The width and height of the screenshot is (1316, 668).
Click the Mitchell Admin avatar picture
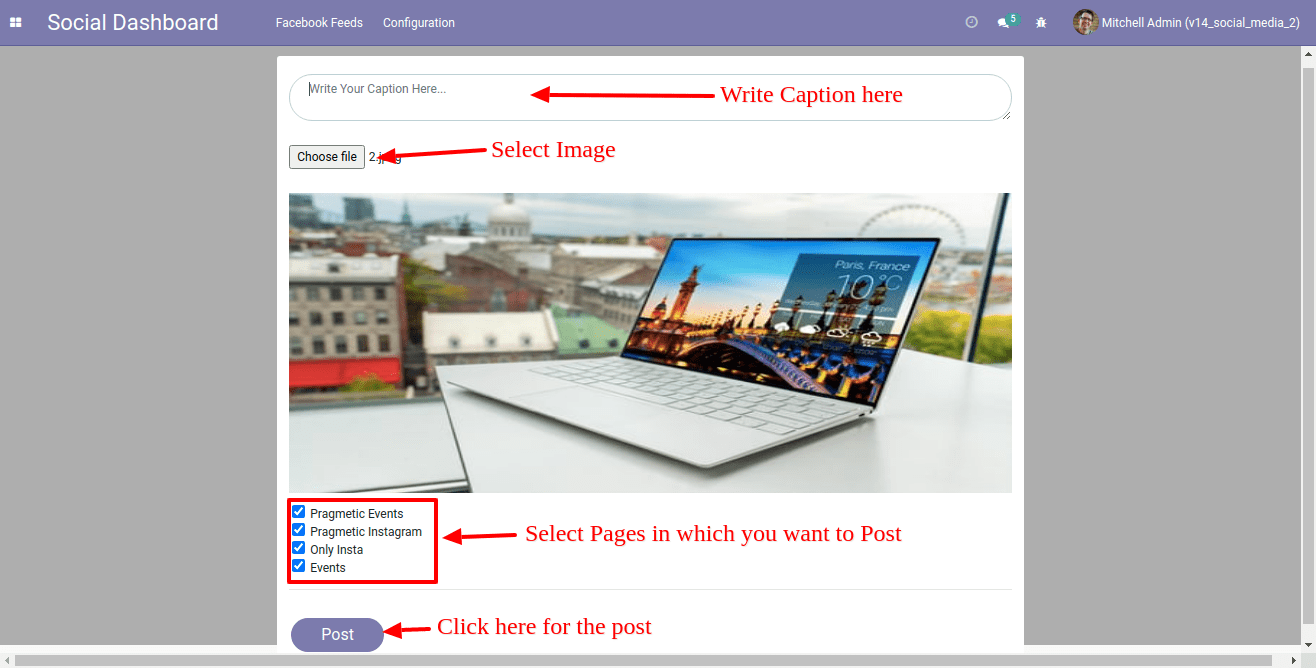tap(1085, 22)
